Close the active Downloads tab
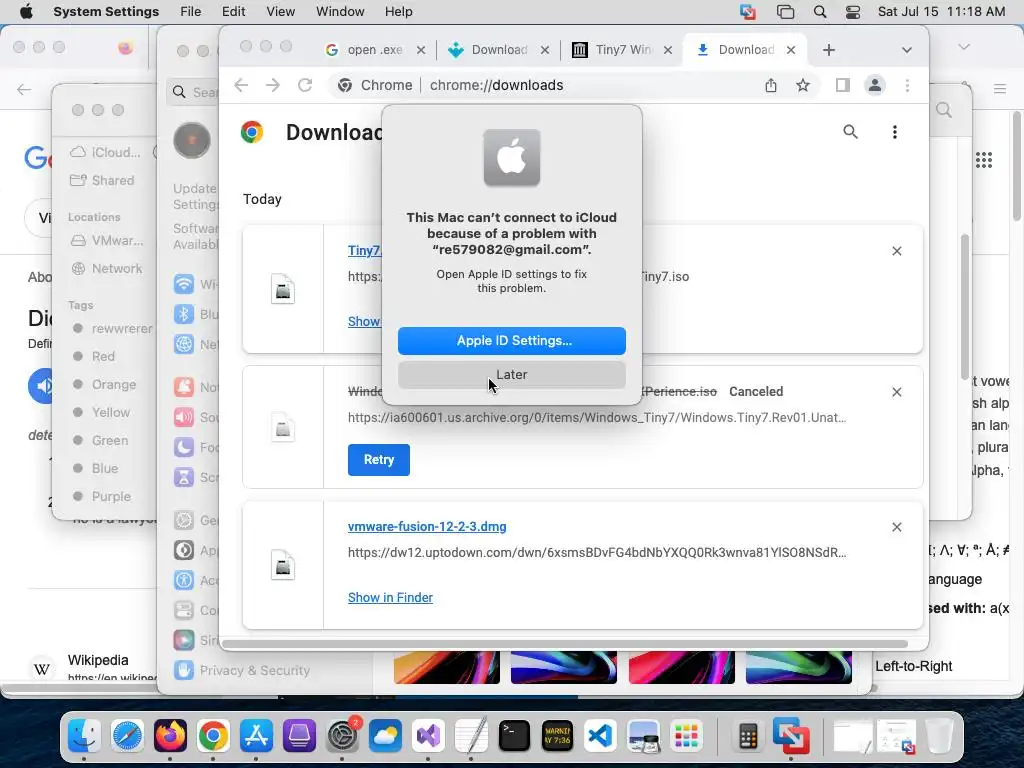Viewport: 1024px width, 768px height. [x=791, y=50]
